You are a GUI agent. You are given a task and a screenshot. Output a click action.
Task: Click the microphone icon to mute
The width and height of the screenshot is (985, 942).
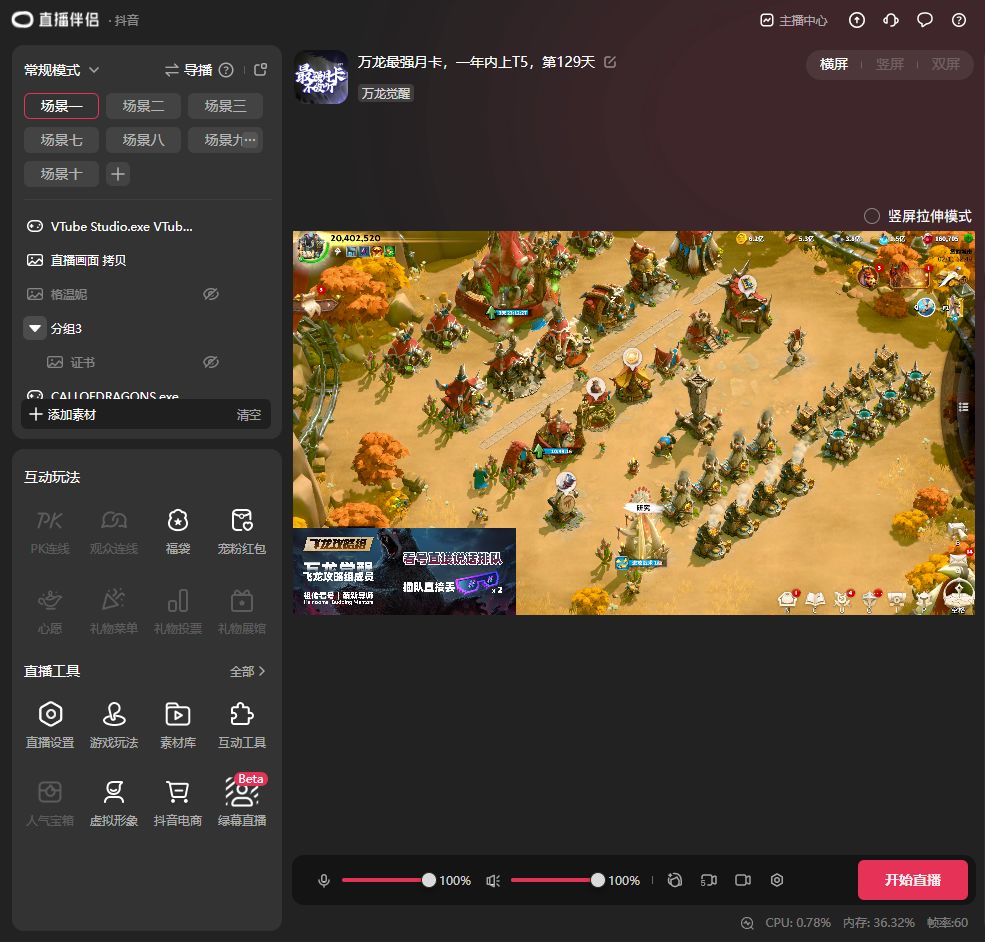pos(324,880)
